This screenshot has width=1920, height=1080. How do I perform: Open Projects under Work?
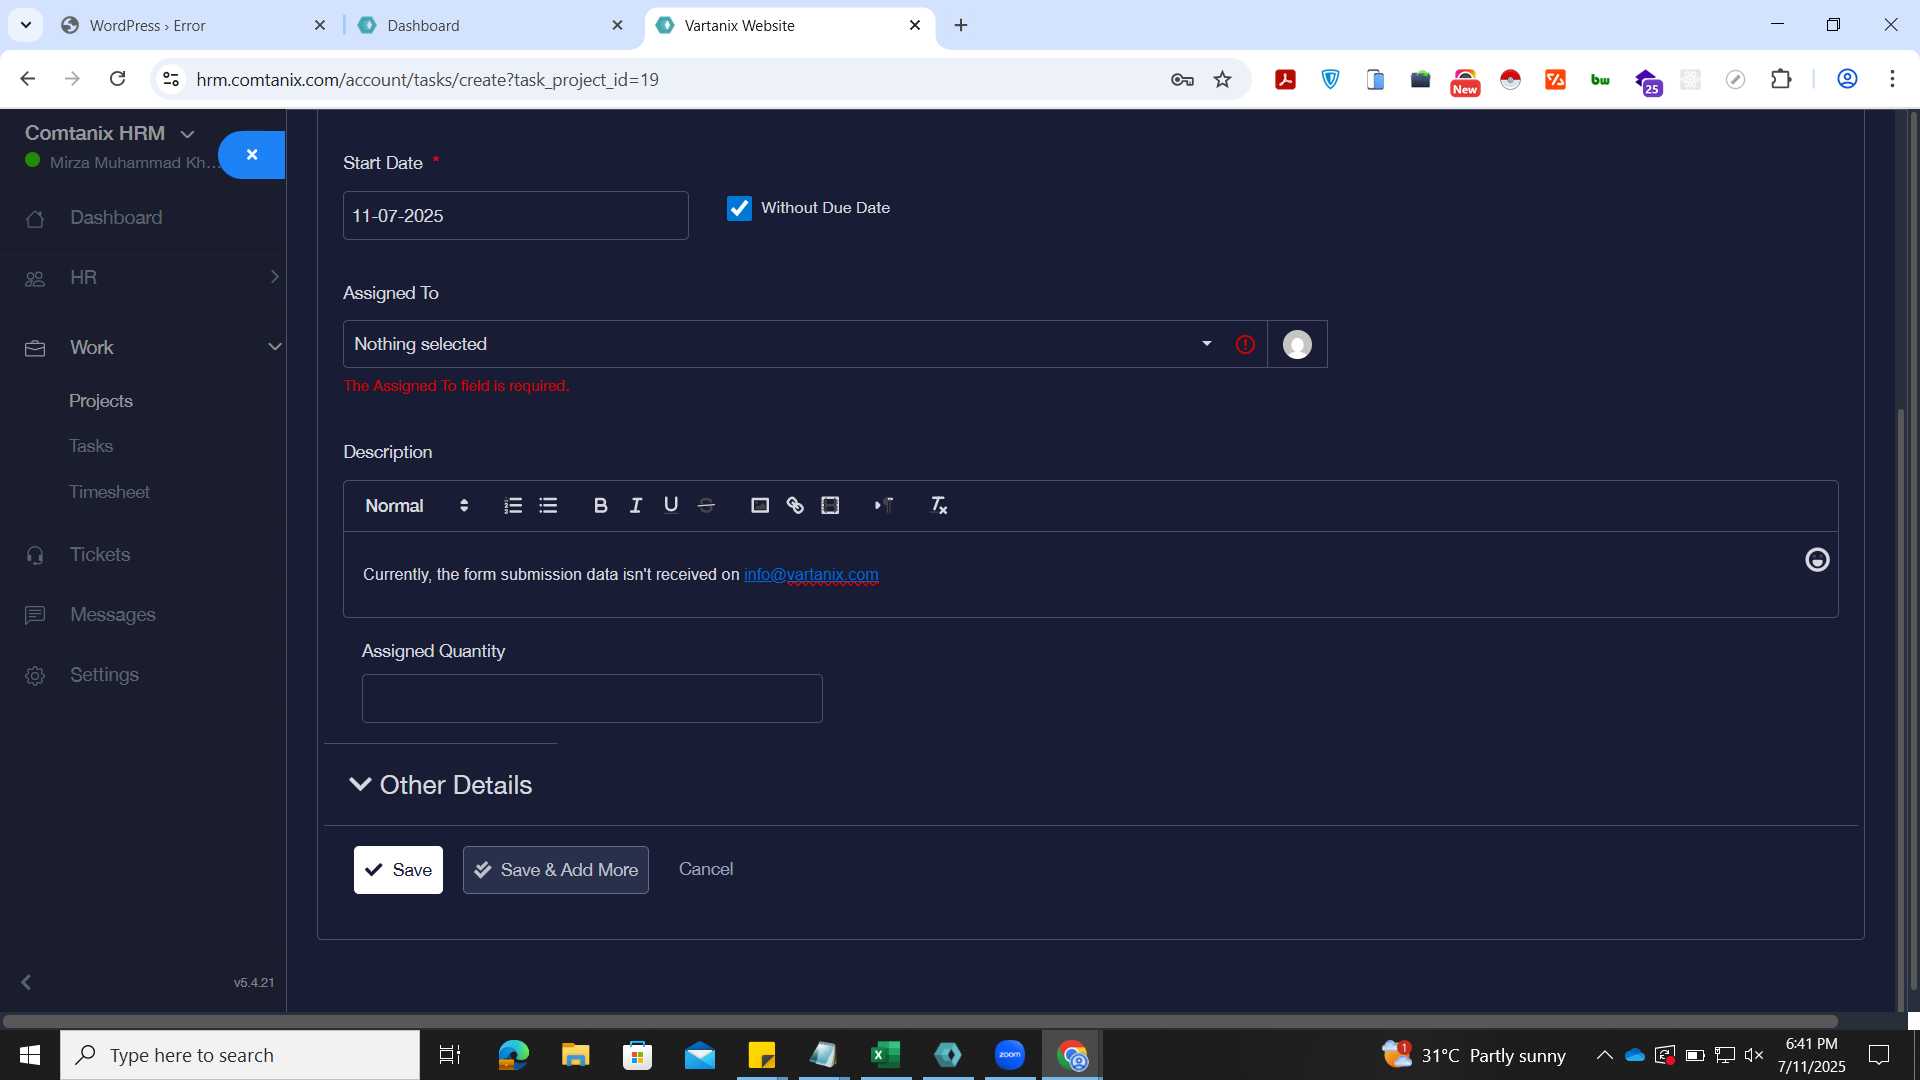point(101,401)
